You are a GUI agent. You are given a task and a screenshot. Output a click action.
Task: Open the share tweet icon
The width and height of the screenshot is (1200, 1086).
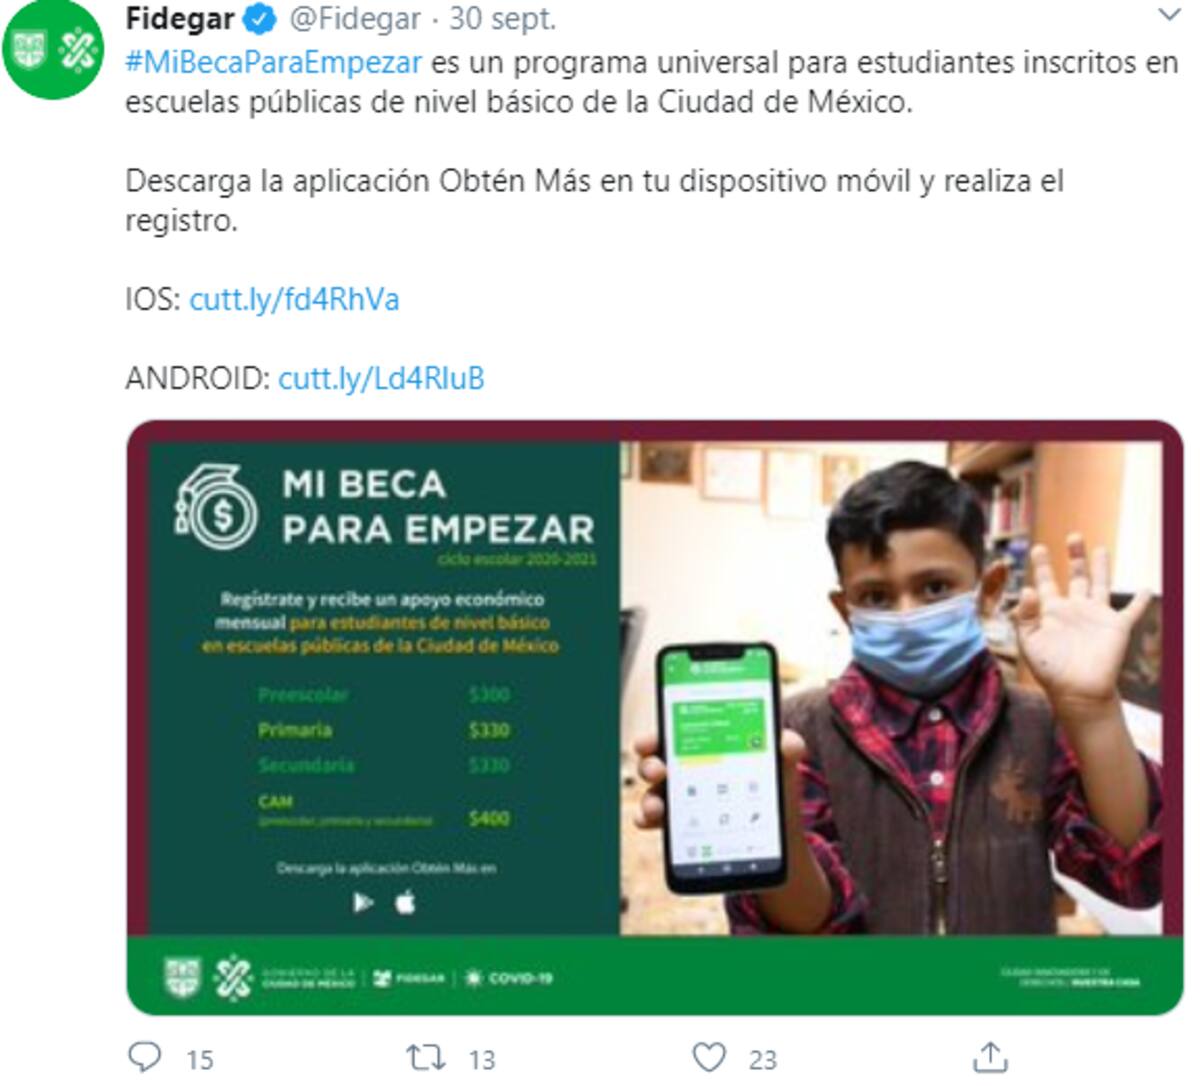[990, 1056]
